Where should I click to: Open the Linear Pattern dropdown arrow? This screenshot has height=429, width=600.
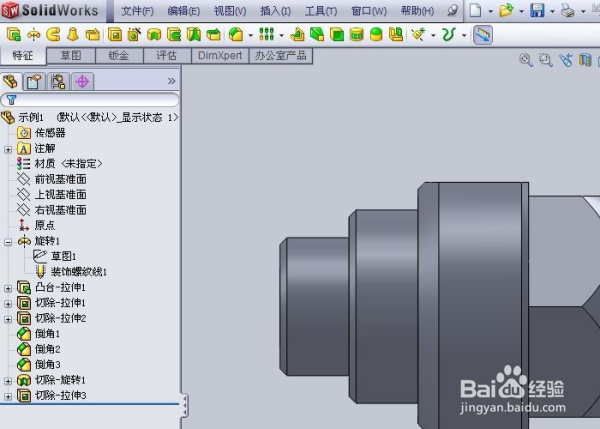[x=281, y=35]
